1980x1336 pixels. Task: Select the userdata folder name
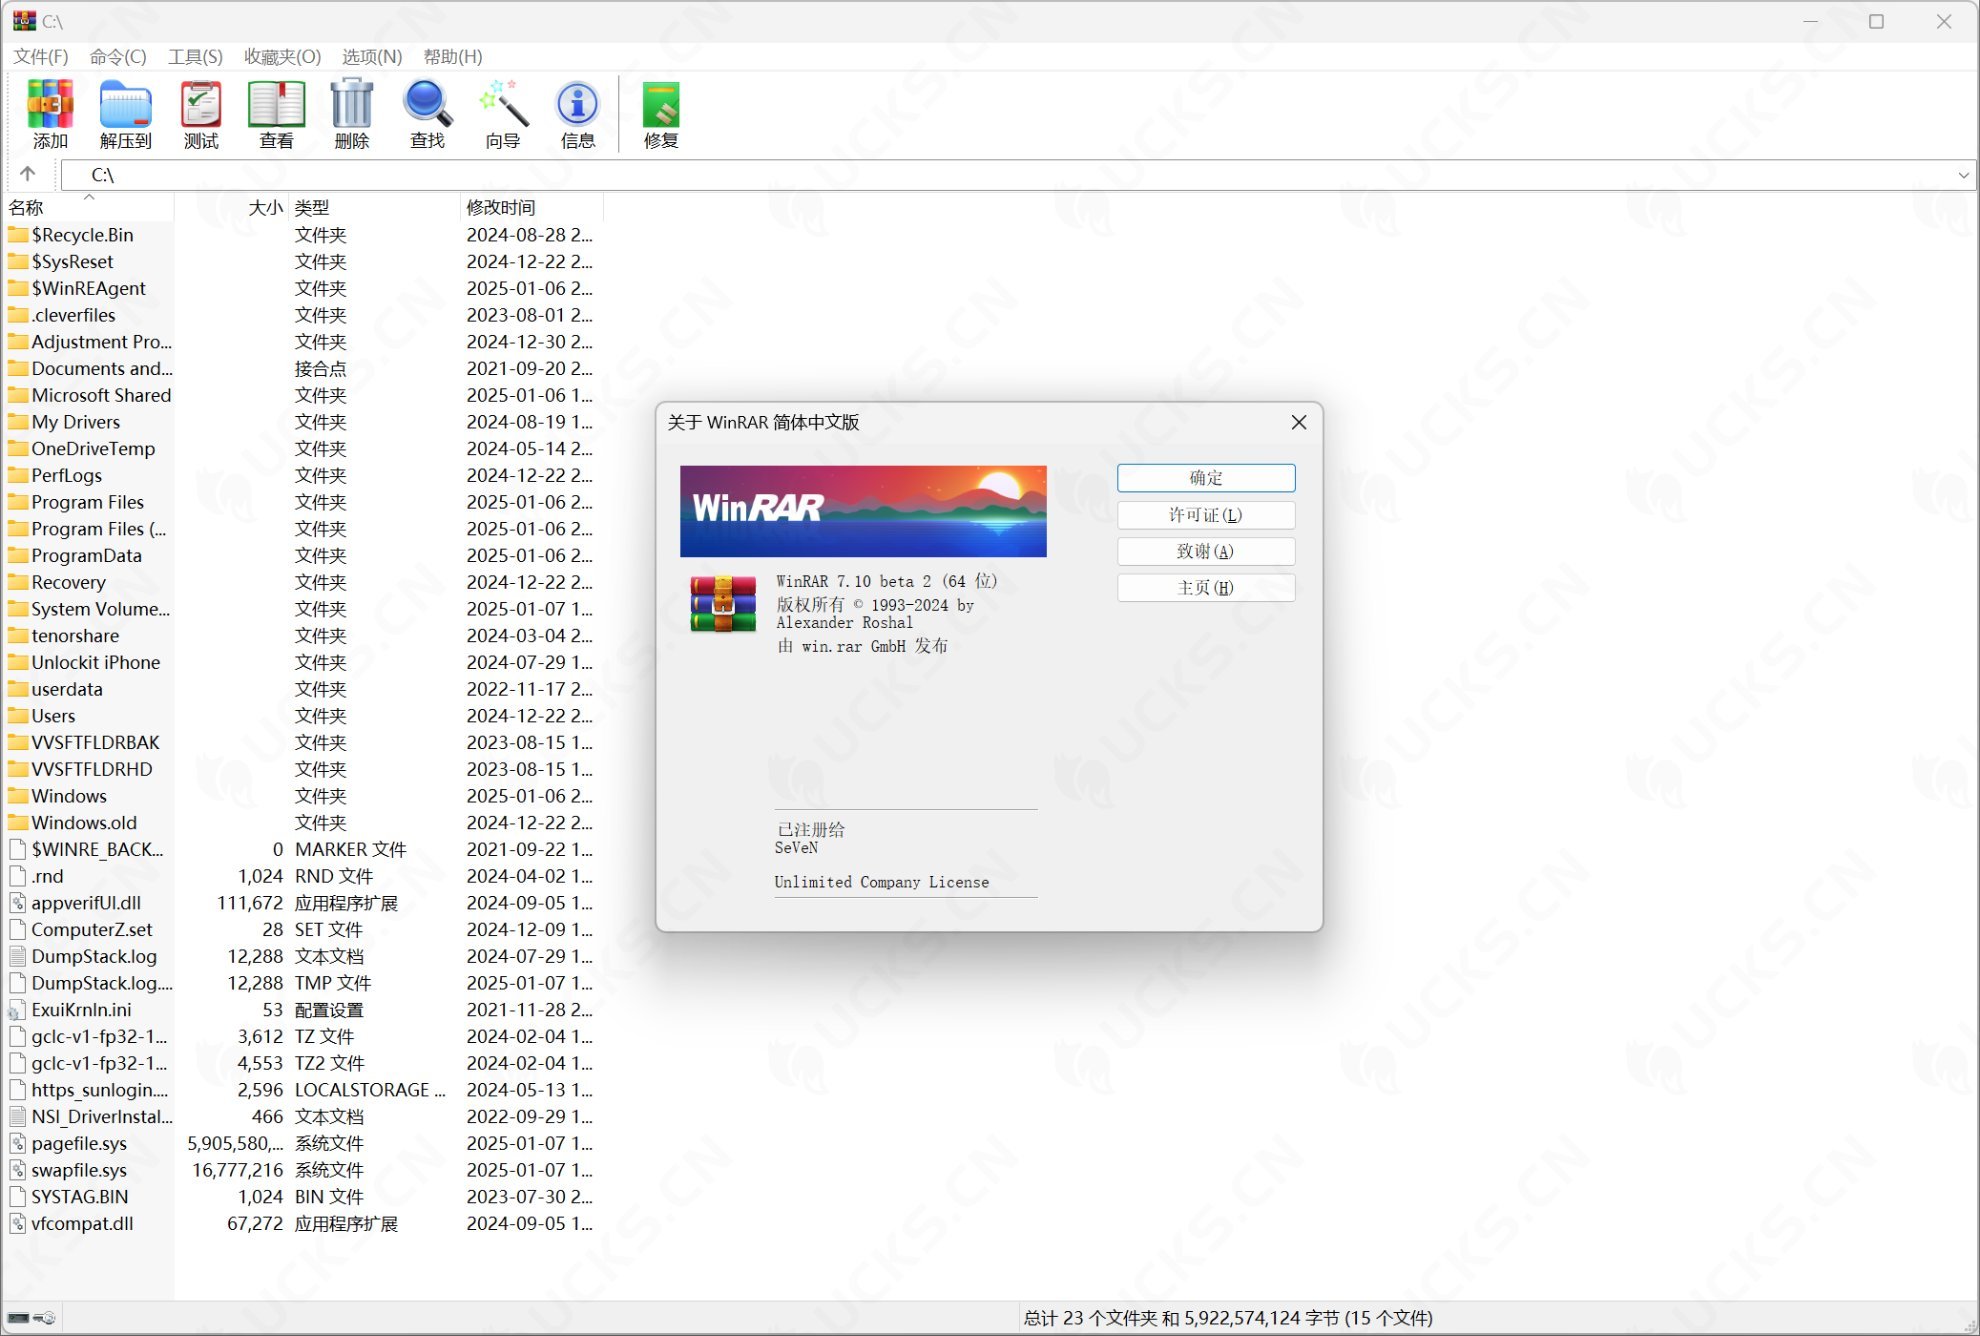[x=67, y=689]
